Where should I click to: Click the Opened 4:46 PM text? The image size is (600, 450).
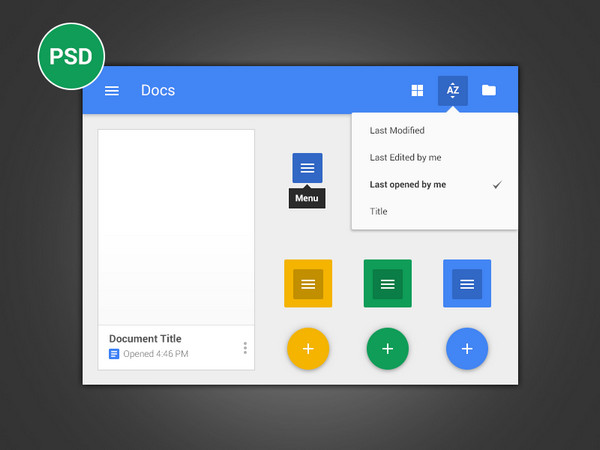(x=156, y=354)
